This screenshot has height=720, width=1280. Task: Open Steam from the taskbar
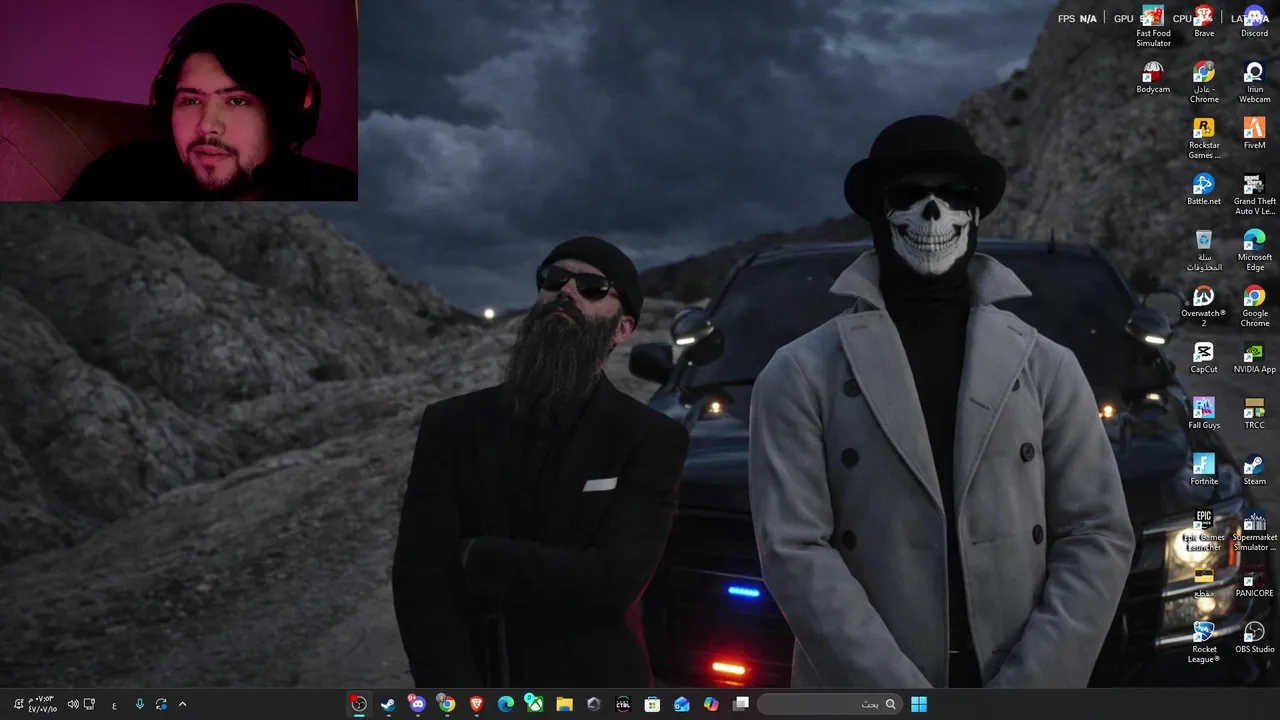coord(388,704)
